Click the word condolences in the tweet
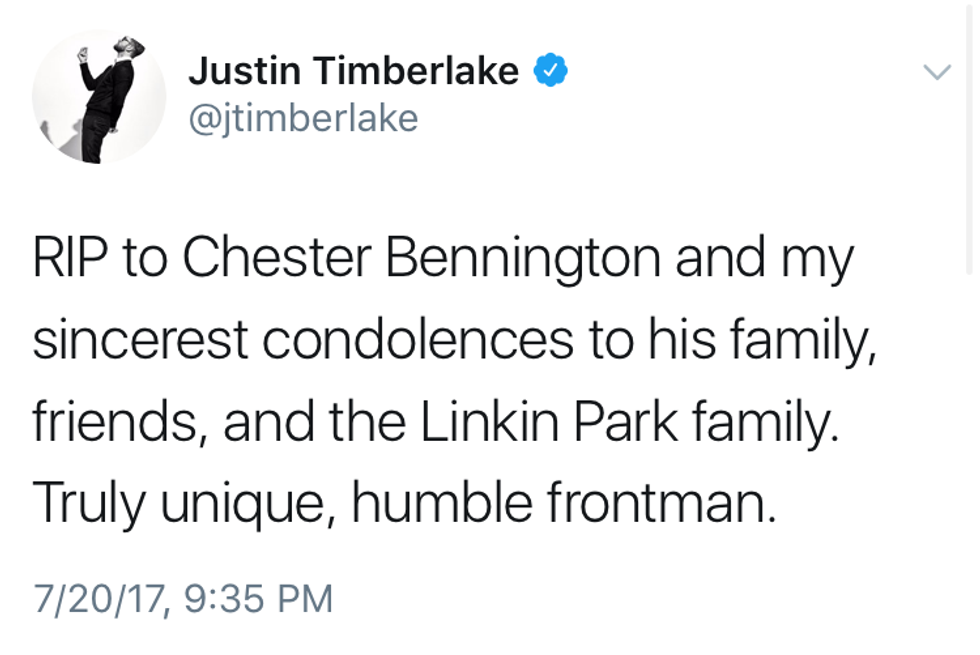Screen dimensions: 980x655 418,342
